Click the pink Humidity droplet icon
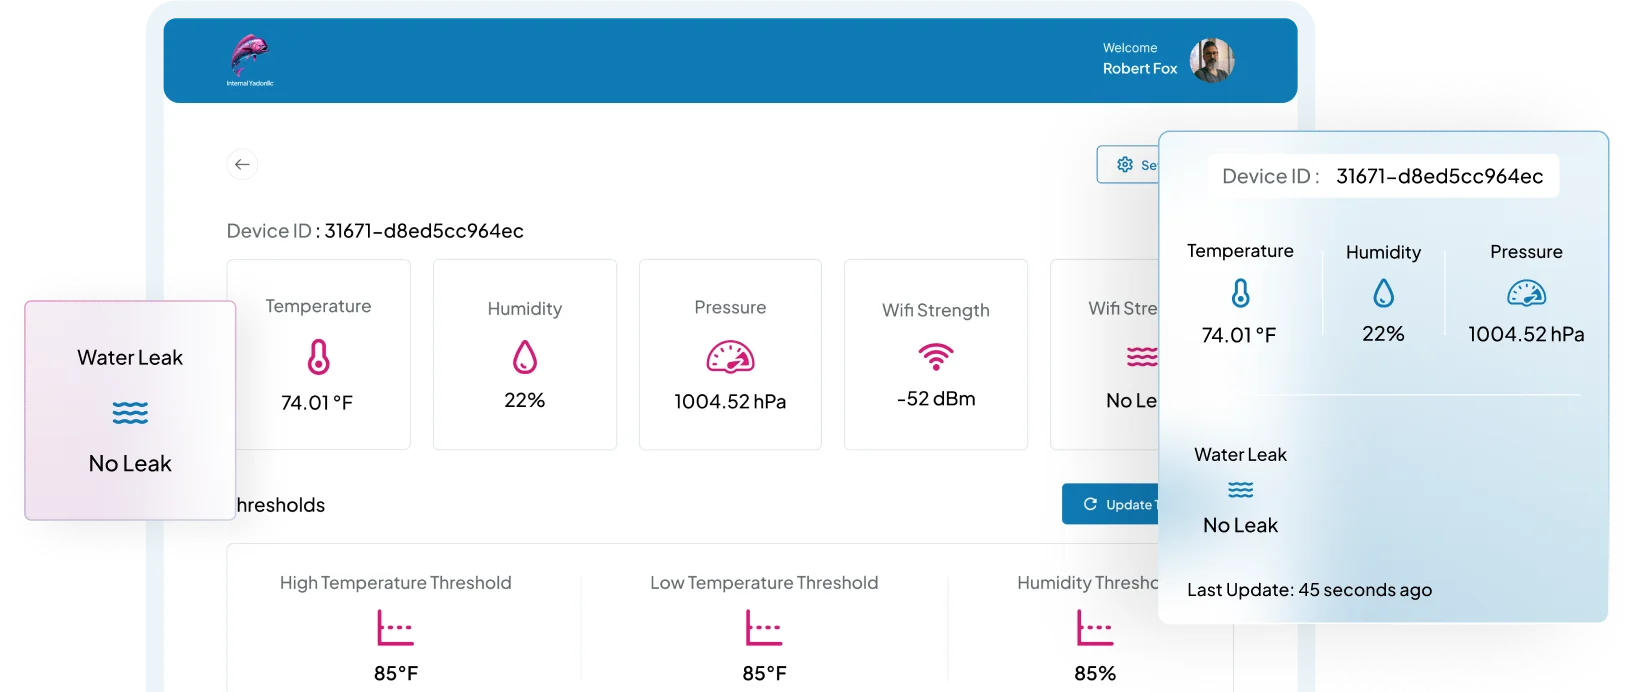 pos(524,357)
